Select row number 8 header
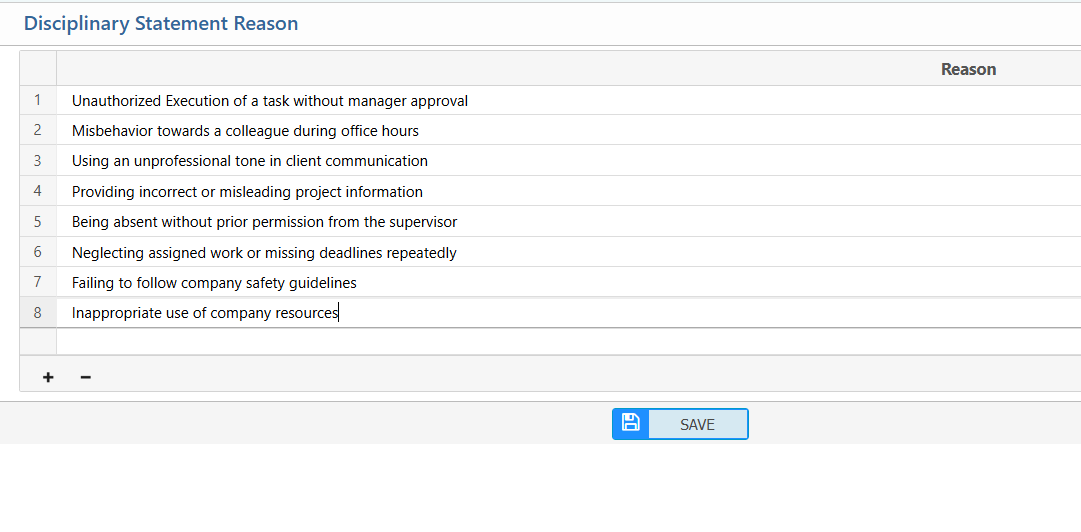Image resolution: width=1081 pixels, height=532 pixels. point(38,313)
